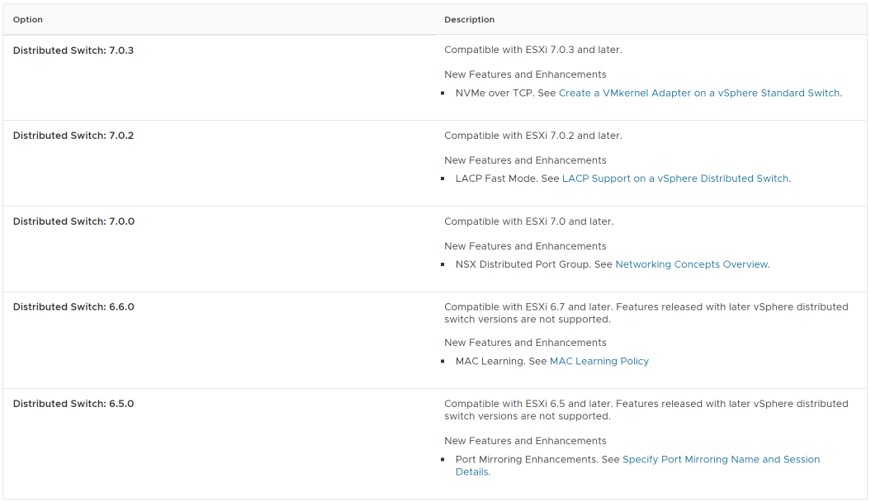Image resolution: width=869 pixels, height=502 pixels.
Task: Click 'Compatible with ESXi 7.0.2 and later' text
Action: 533,136
